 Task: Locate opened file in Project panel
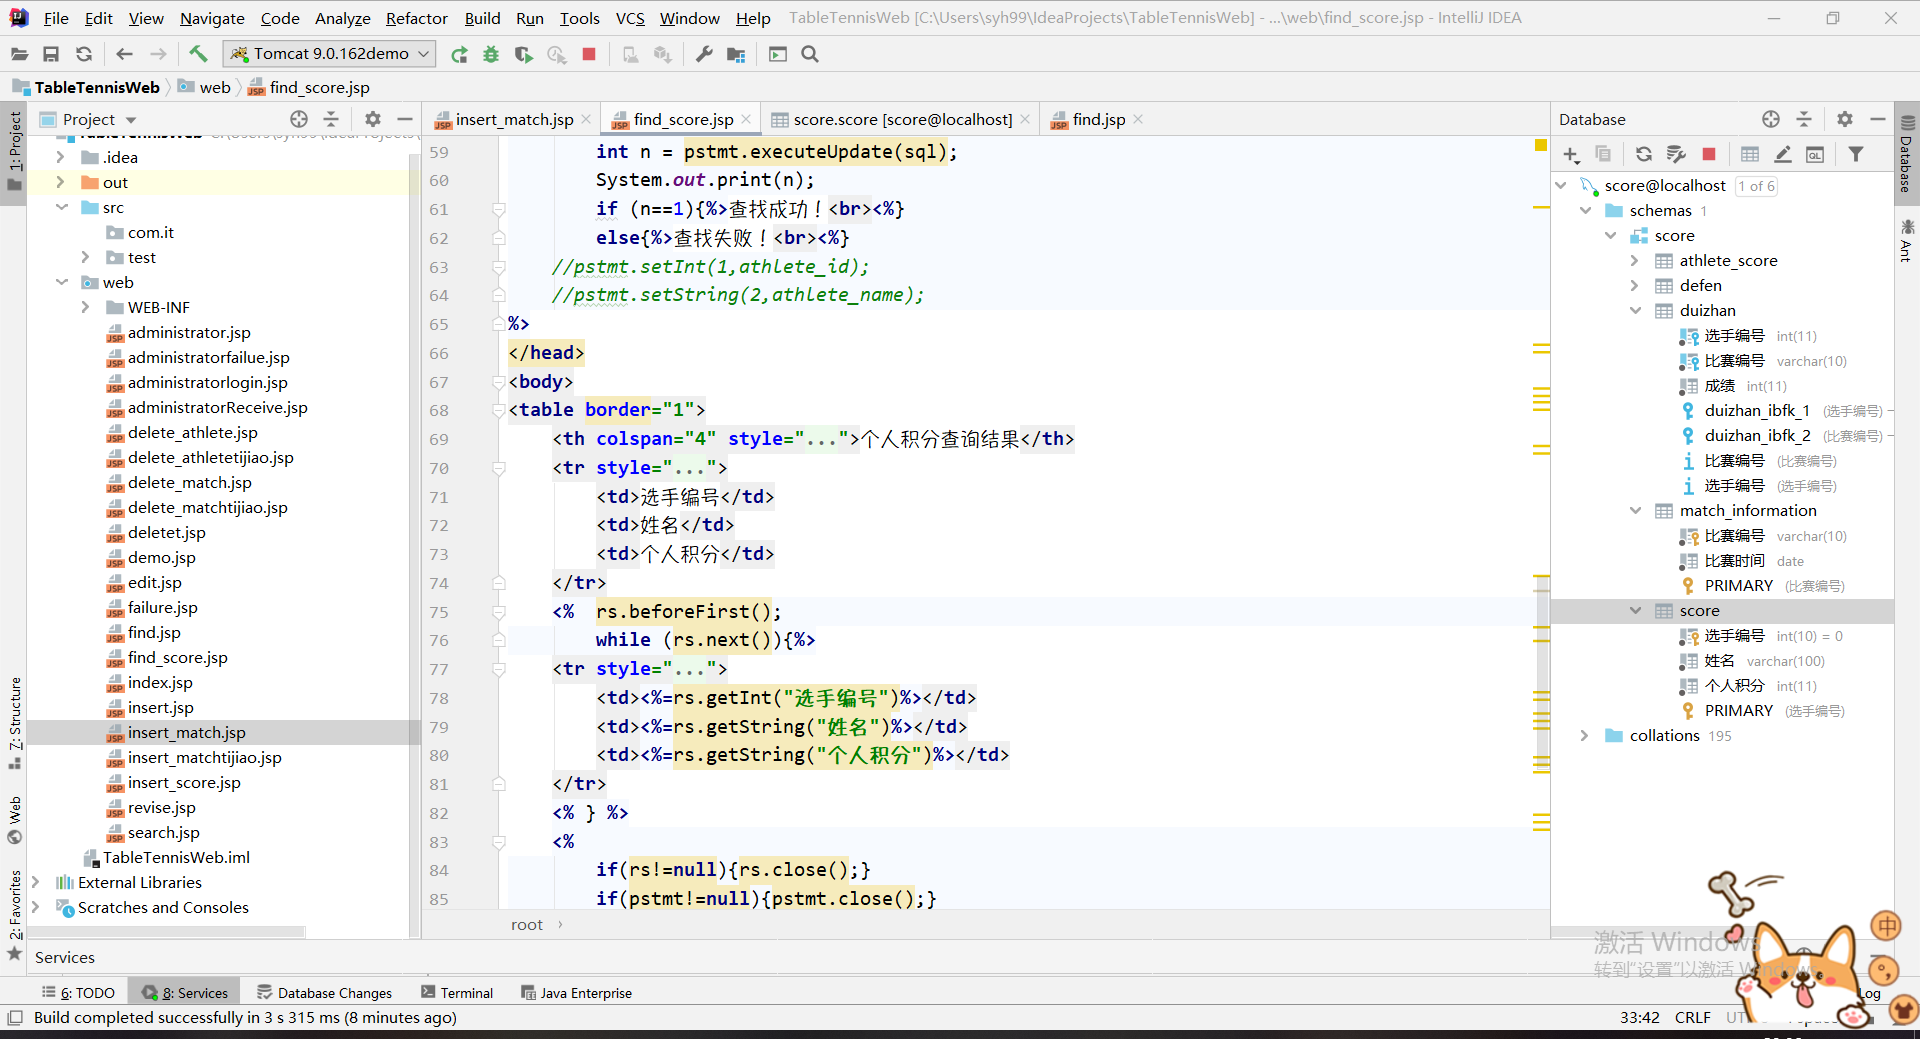(x=299, y=119)
